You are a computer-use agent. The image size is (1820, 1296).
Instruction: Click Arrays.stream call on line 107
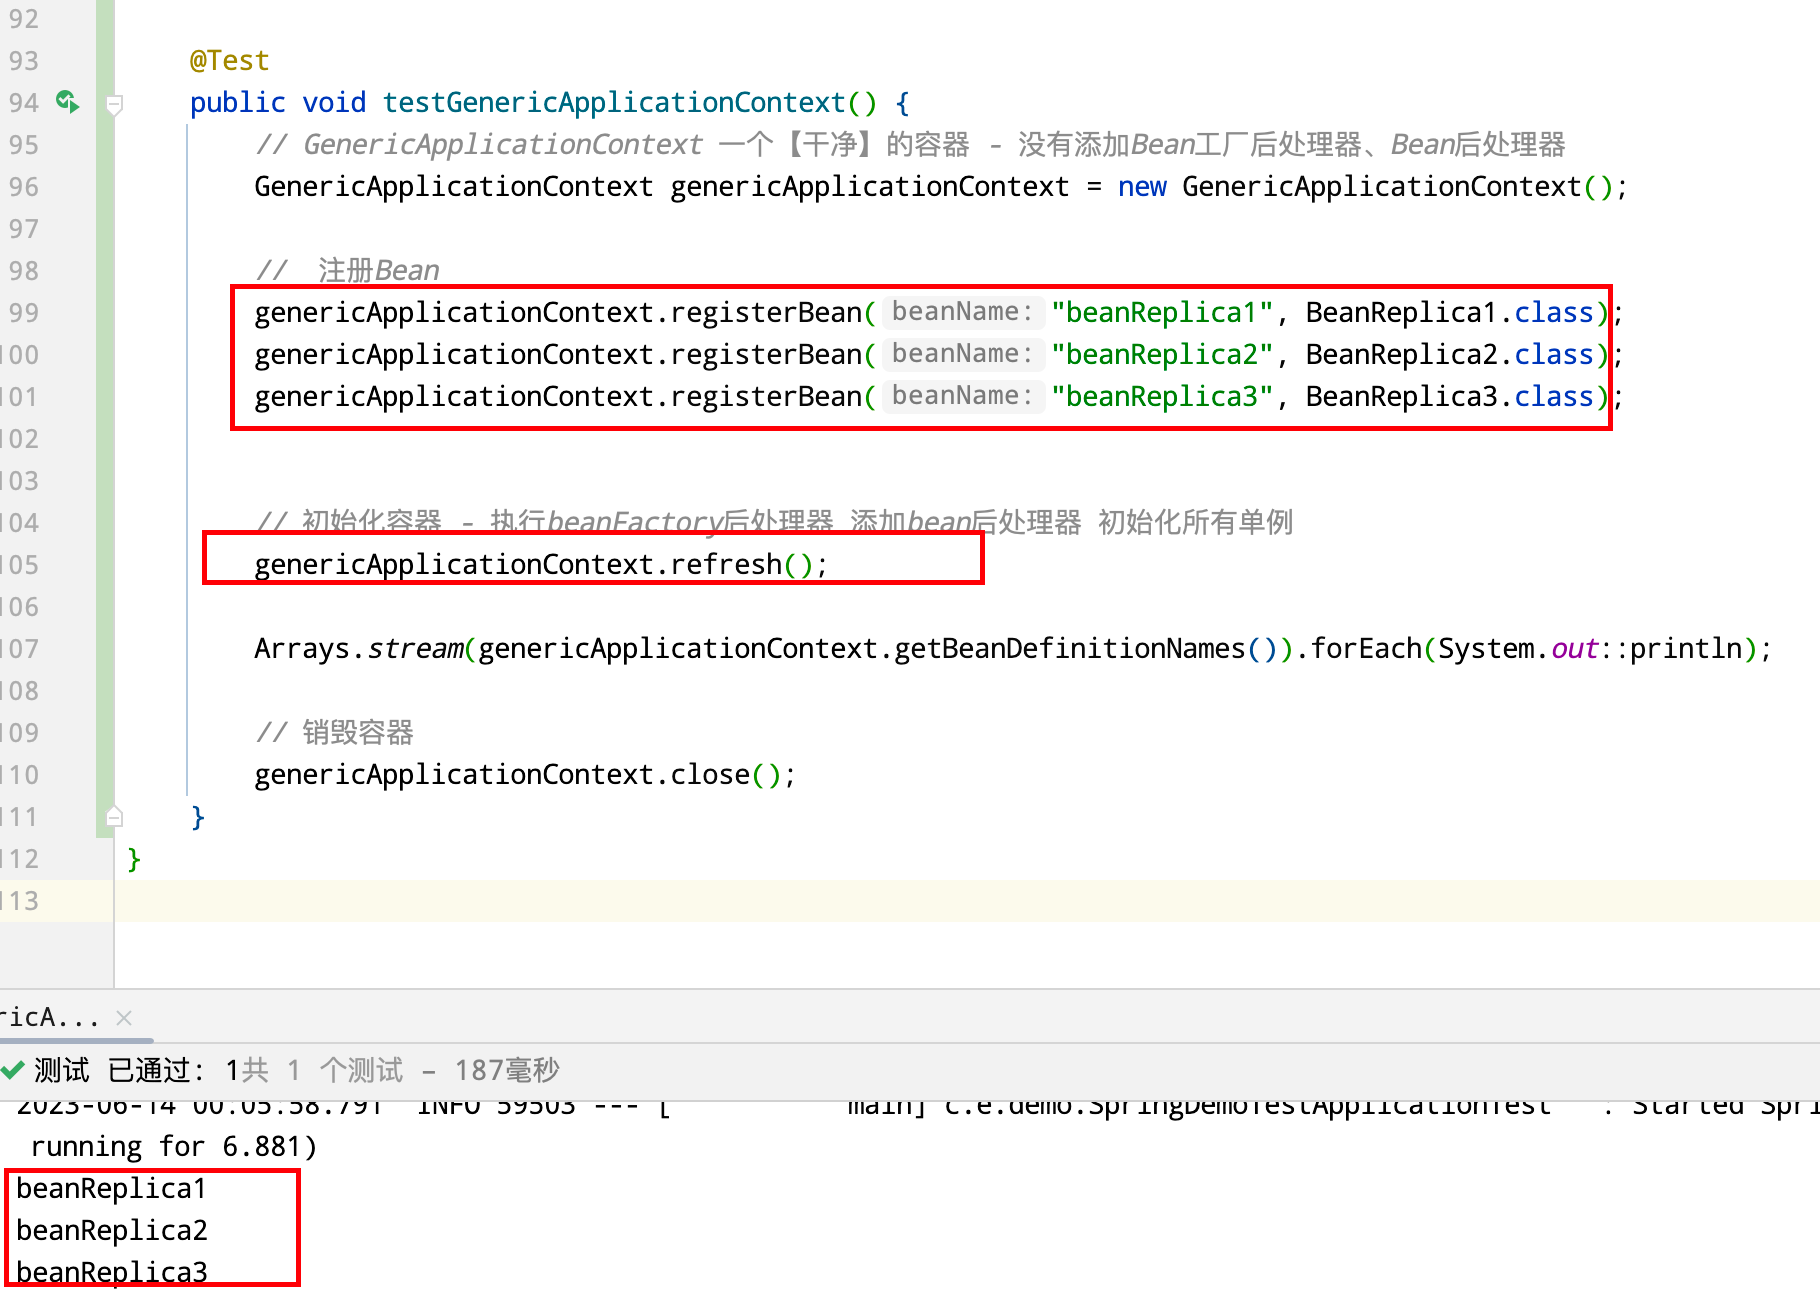tap(359, 649)
